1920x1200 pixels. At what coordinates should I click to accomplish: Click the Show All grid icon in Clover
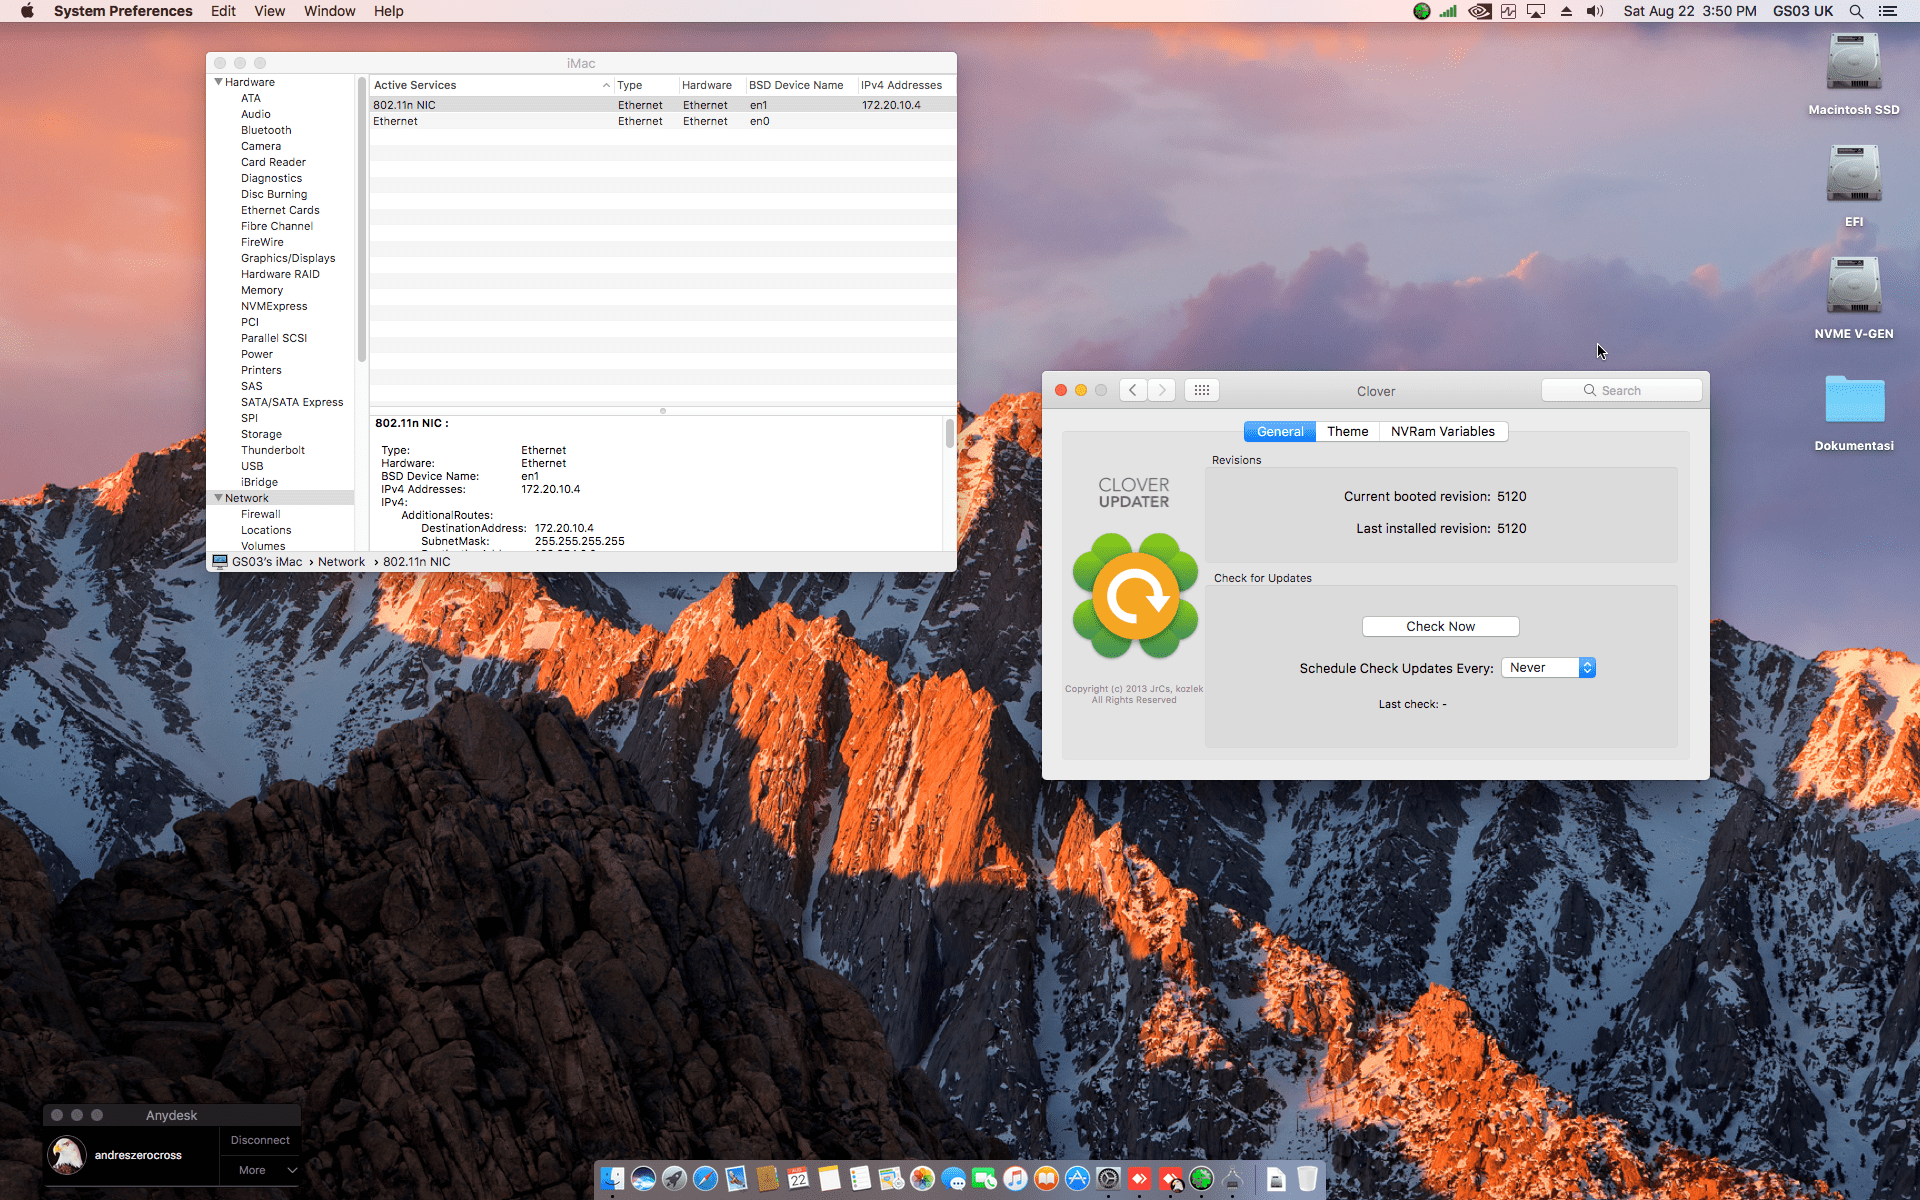click(1201, 391)
